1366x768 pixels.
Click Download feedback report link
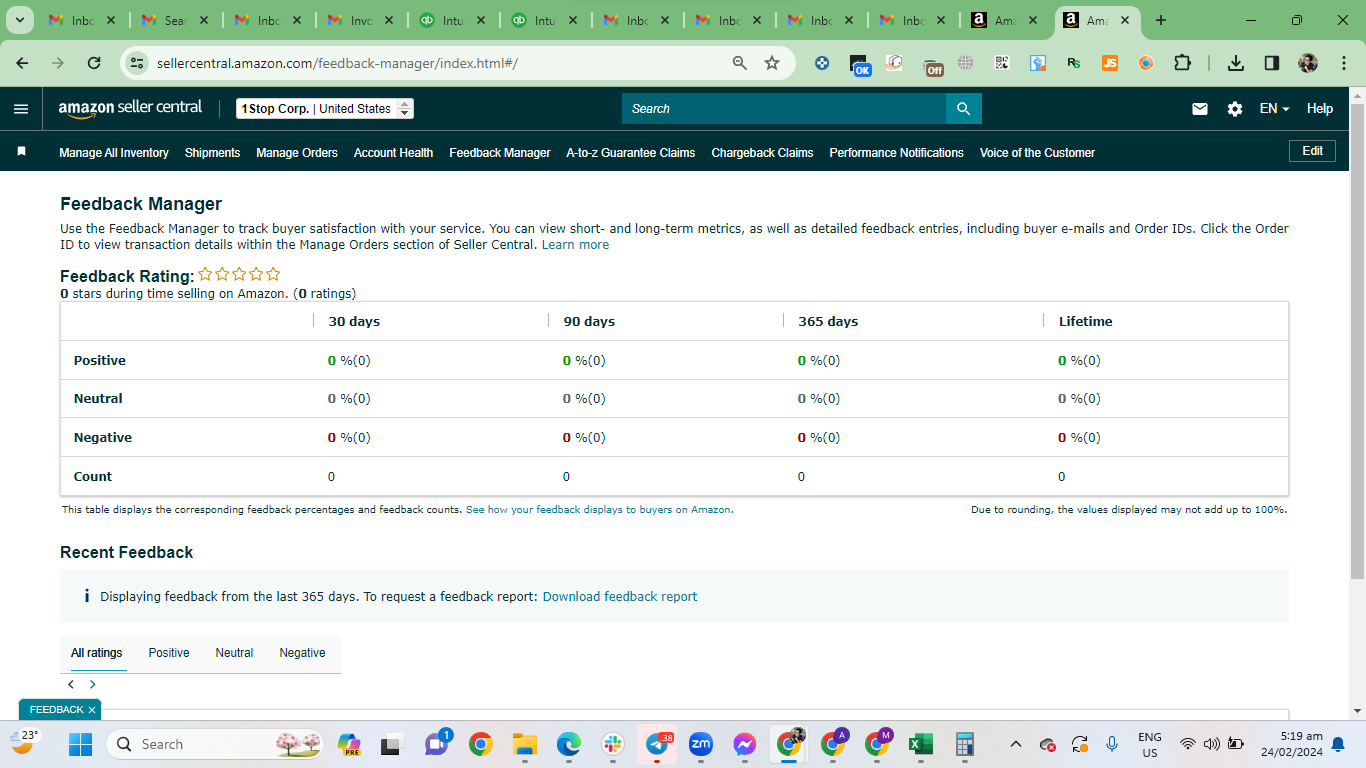pos(620,597)
